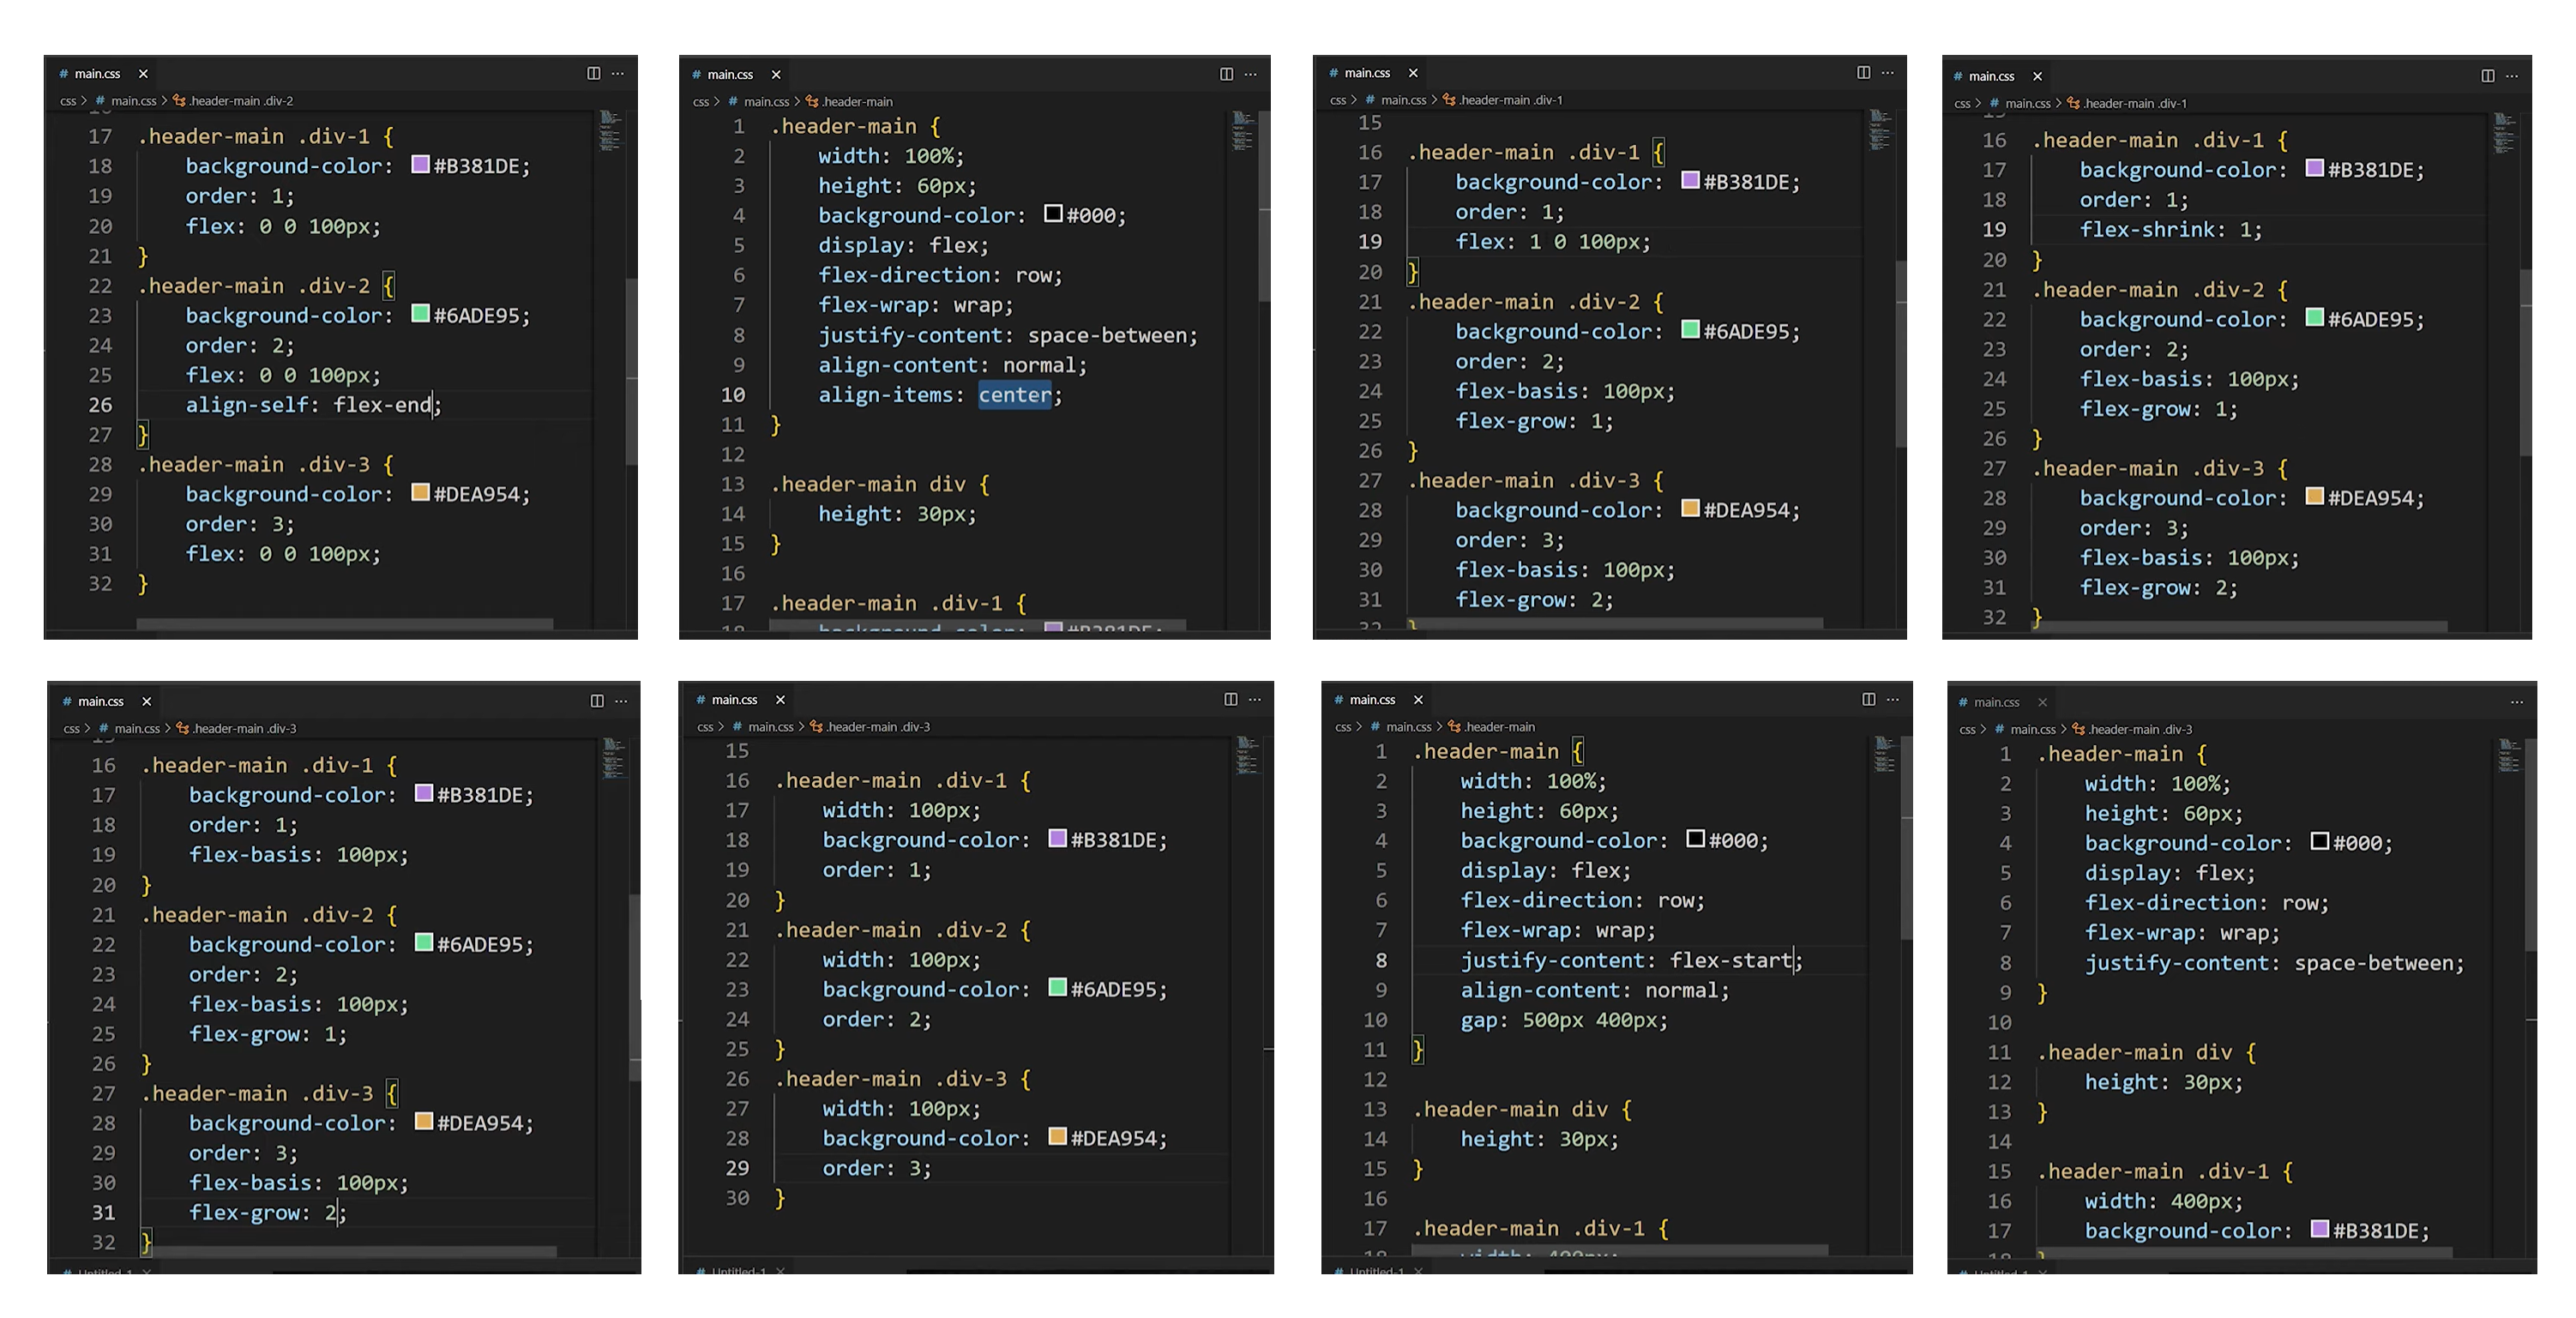2576x1318 pixels.
Task: Open More Actions menu in the align-items: center panel
Action: point(1250,74)
